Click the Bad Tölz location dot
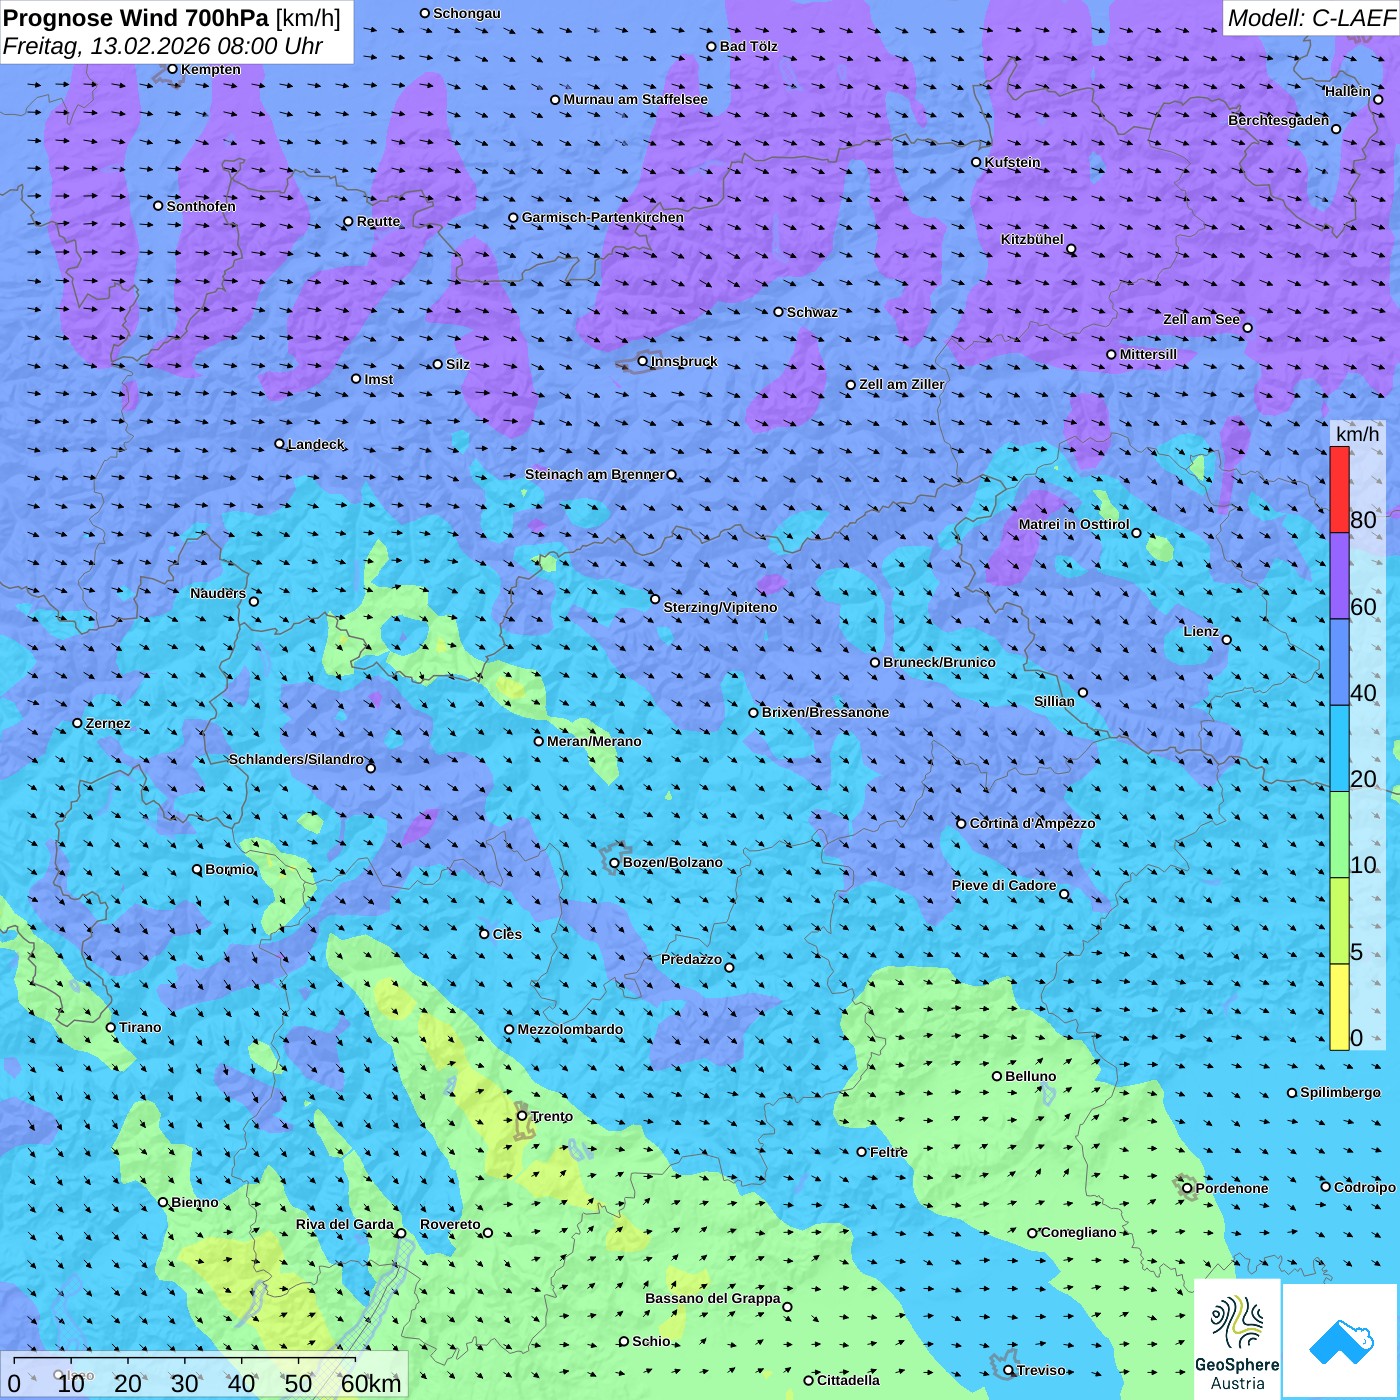 pyautogui.click(x=711, y=46)
